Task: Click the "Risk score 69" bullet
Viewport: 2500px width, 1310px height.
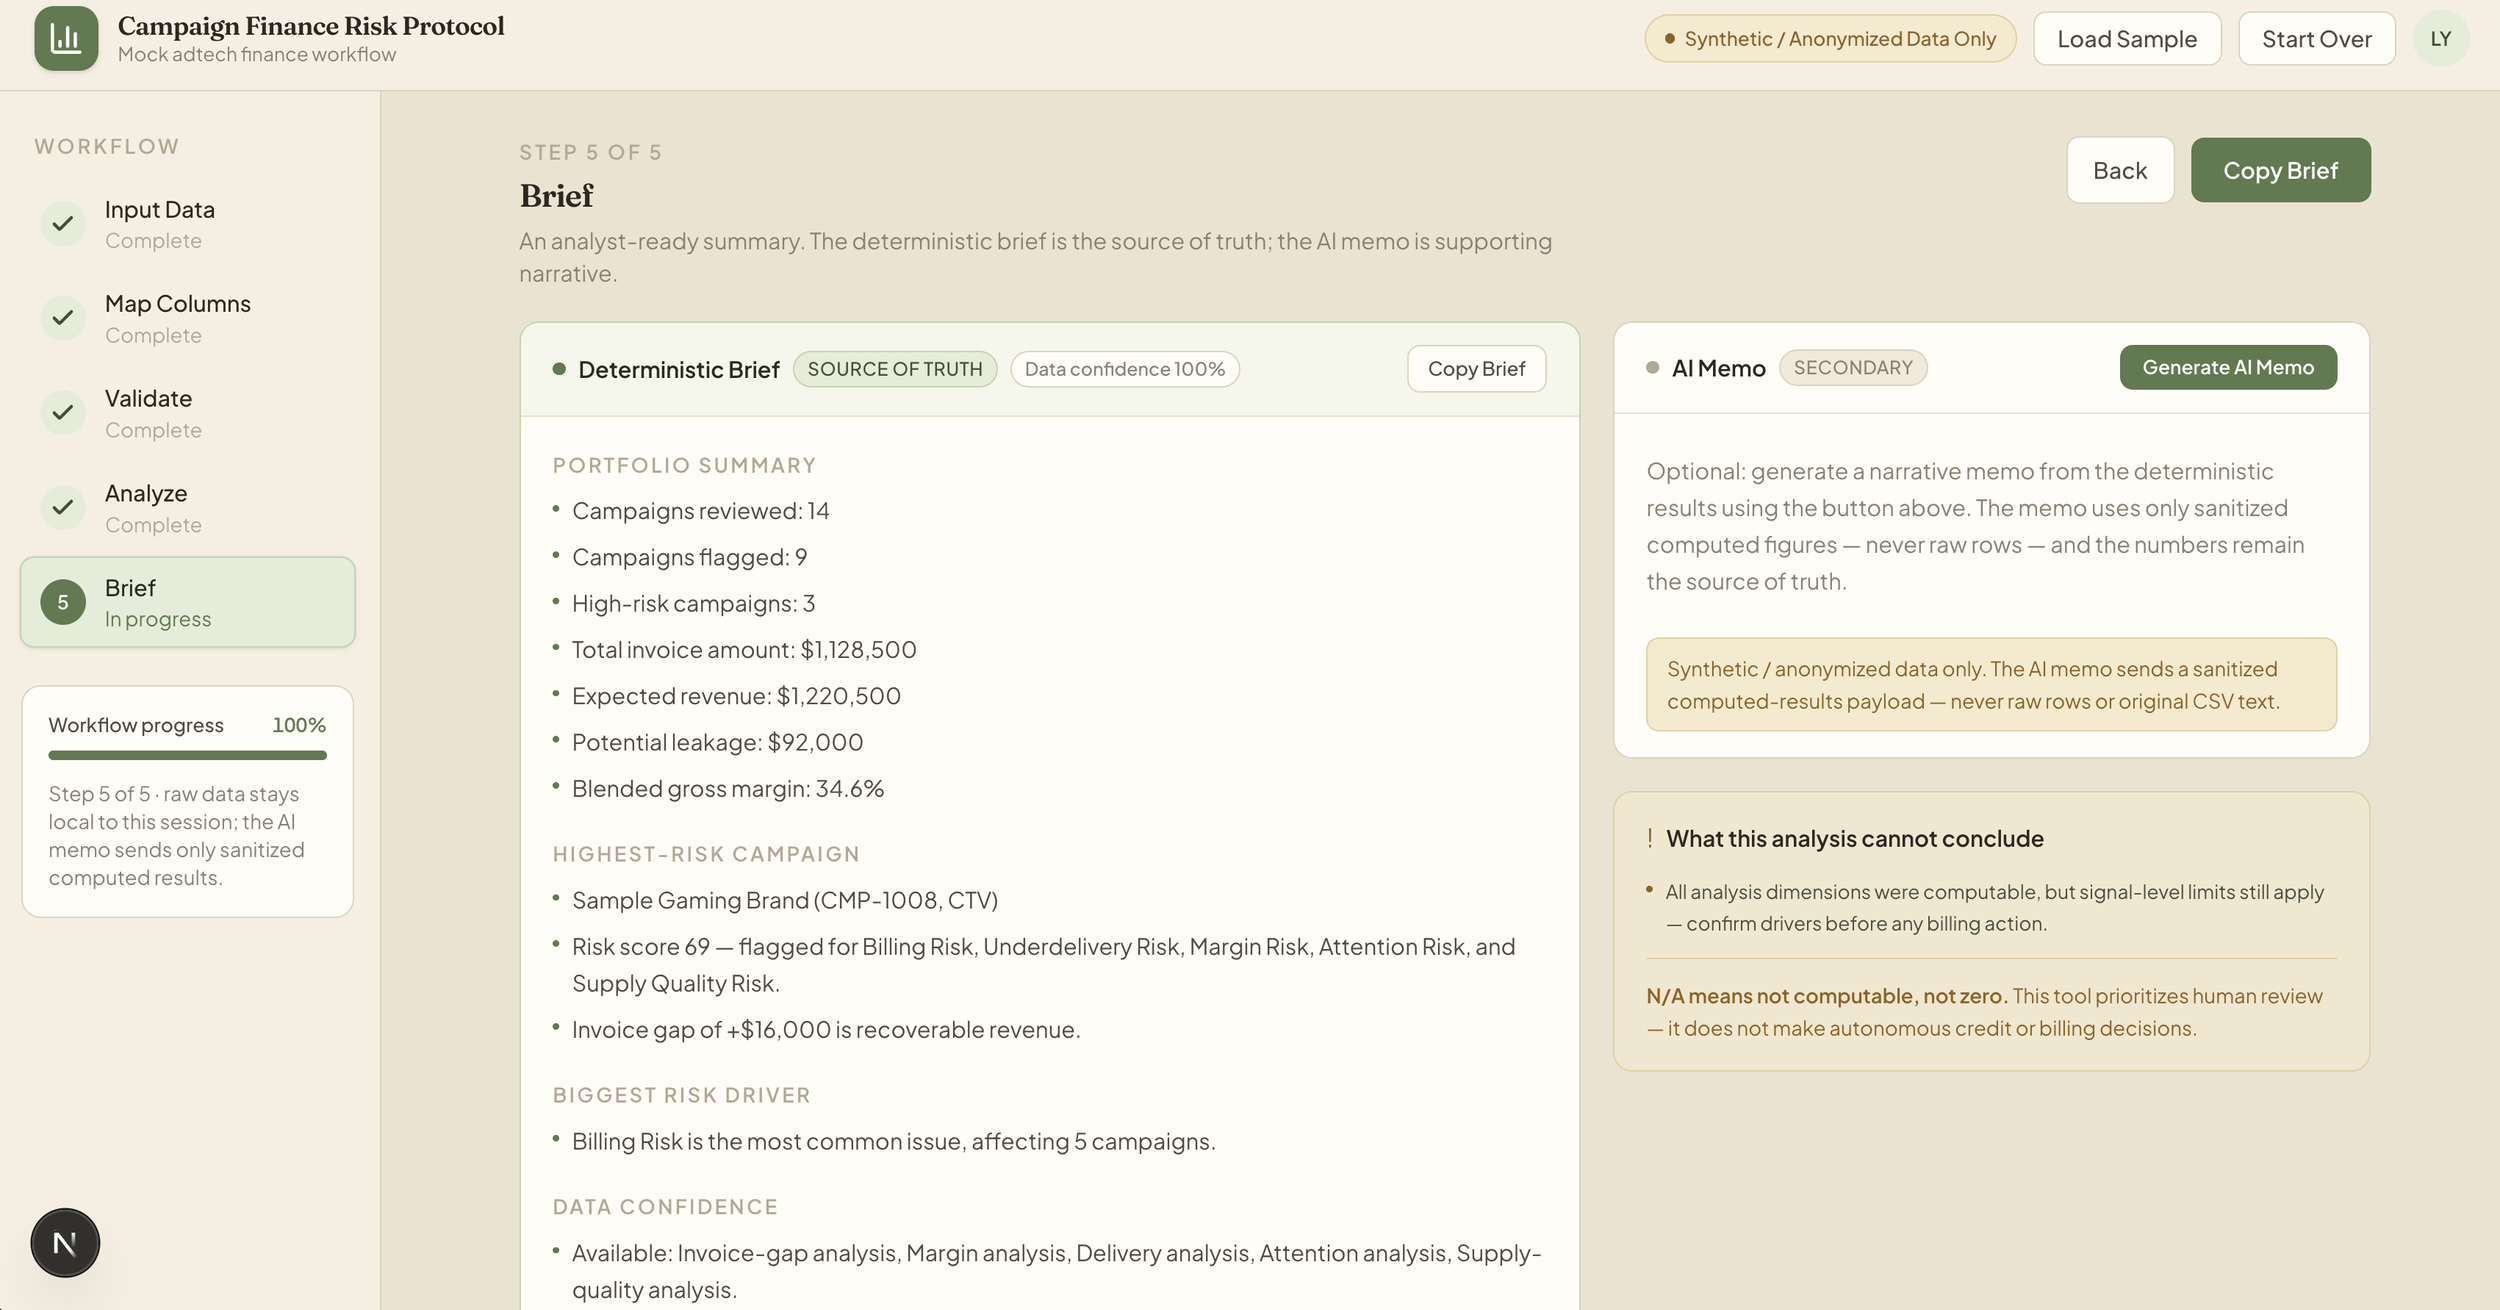Action: coord(1043,965)
